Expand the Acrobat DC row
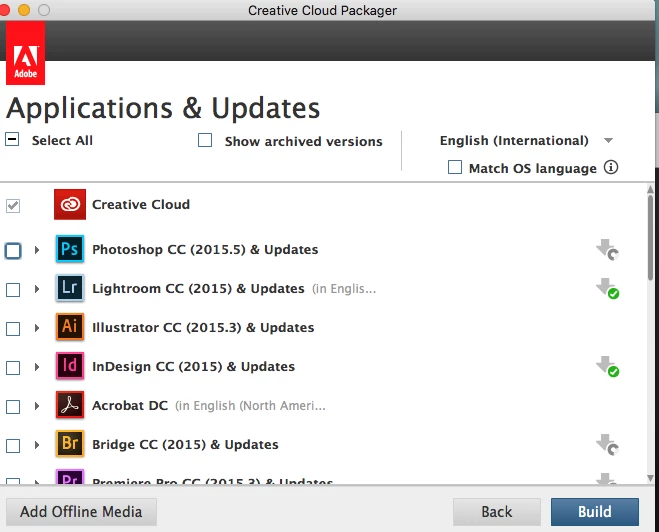Viewport: 659px width, 532px height. [37, 406]
